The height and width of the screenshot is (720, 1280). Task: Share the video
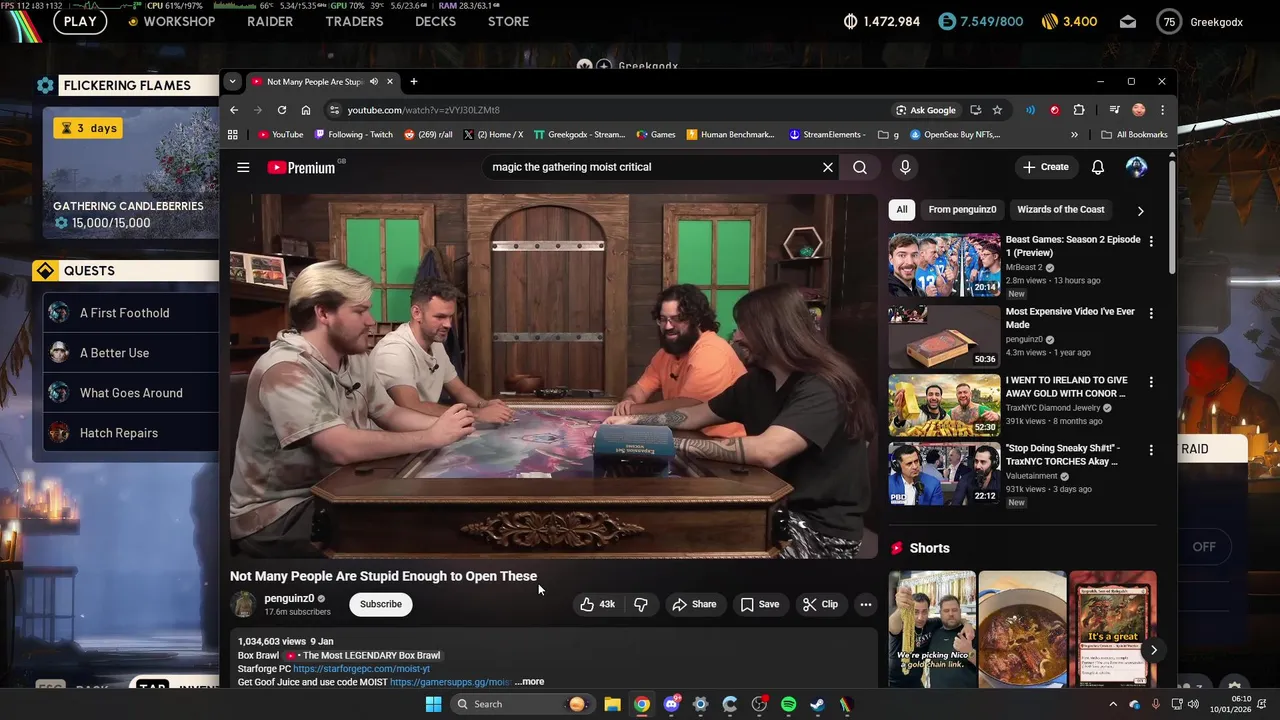(694, 604)
